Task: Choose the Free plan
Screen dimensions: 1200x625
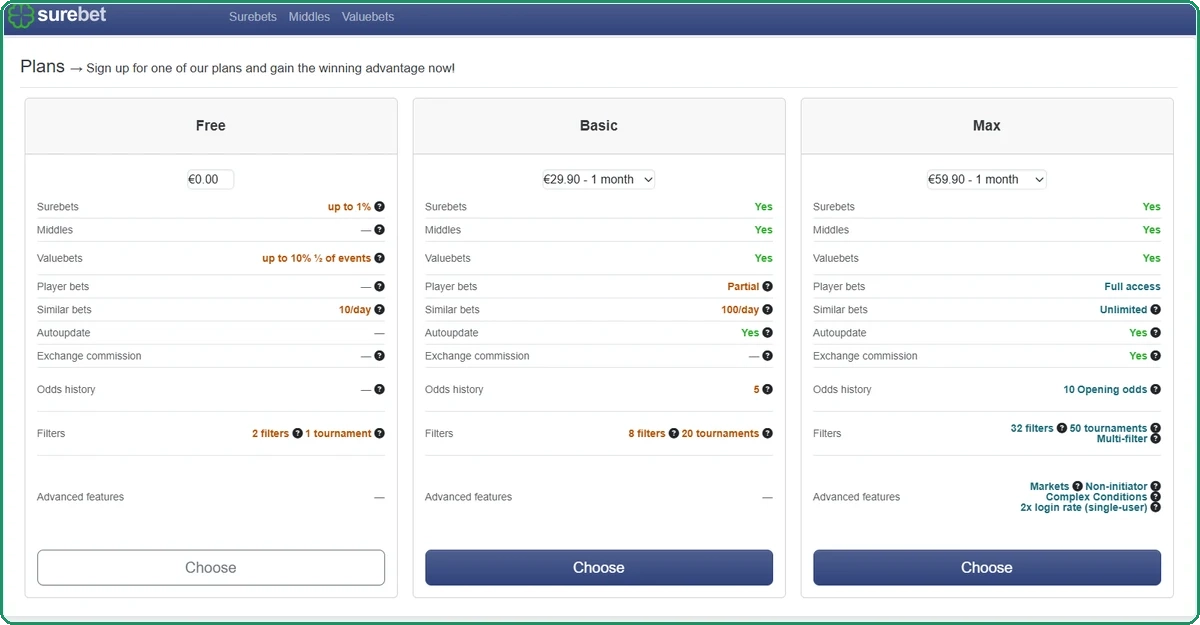Action: 211,567
